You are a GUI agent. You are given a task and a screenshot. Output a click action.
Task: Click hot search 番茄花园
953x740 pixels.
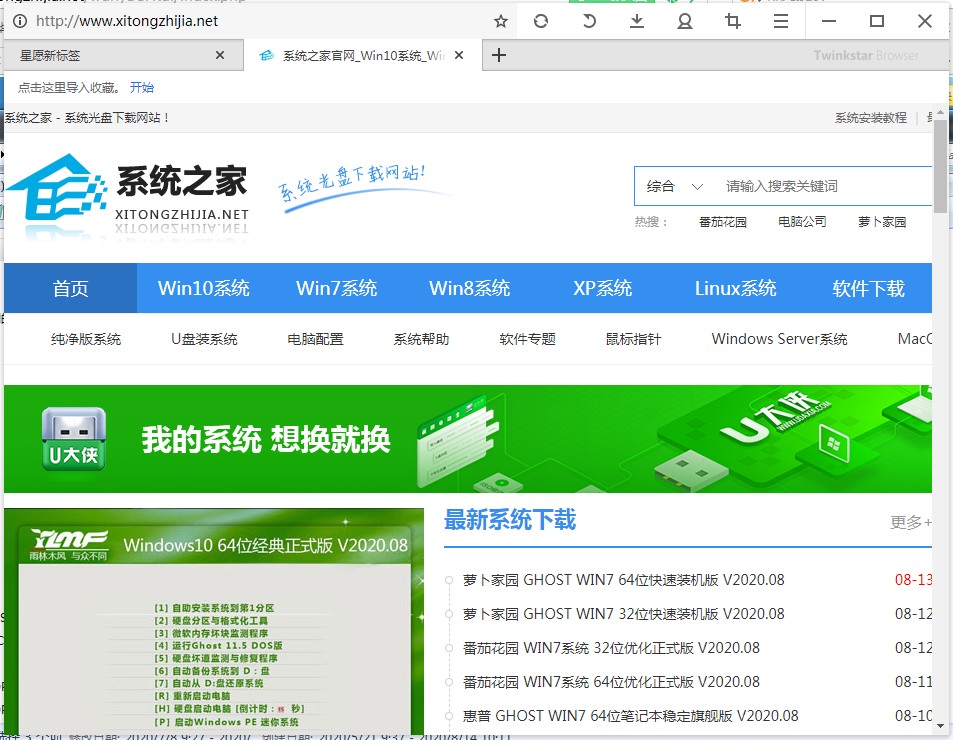(723, 222)
